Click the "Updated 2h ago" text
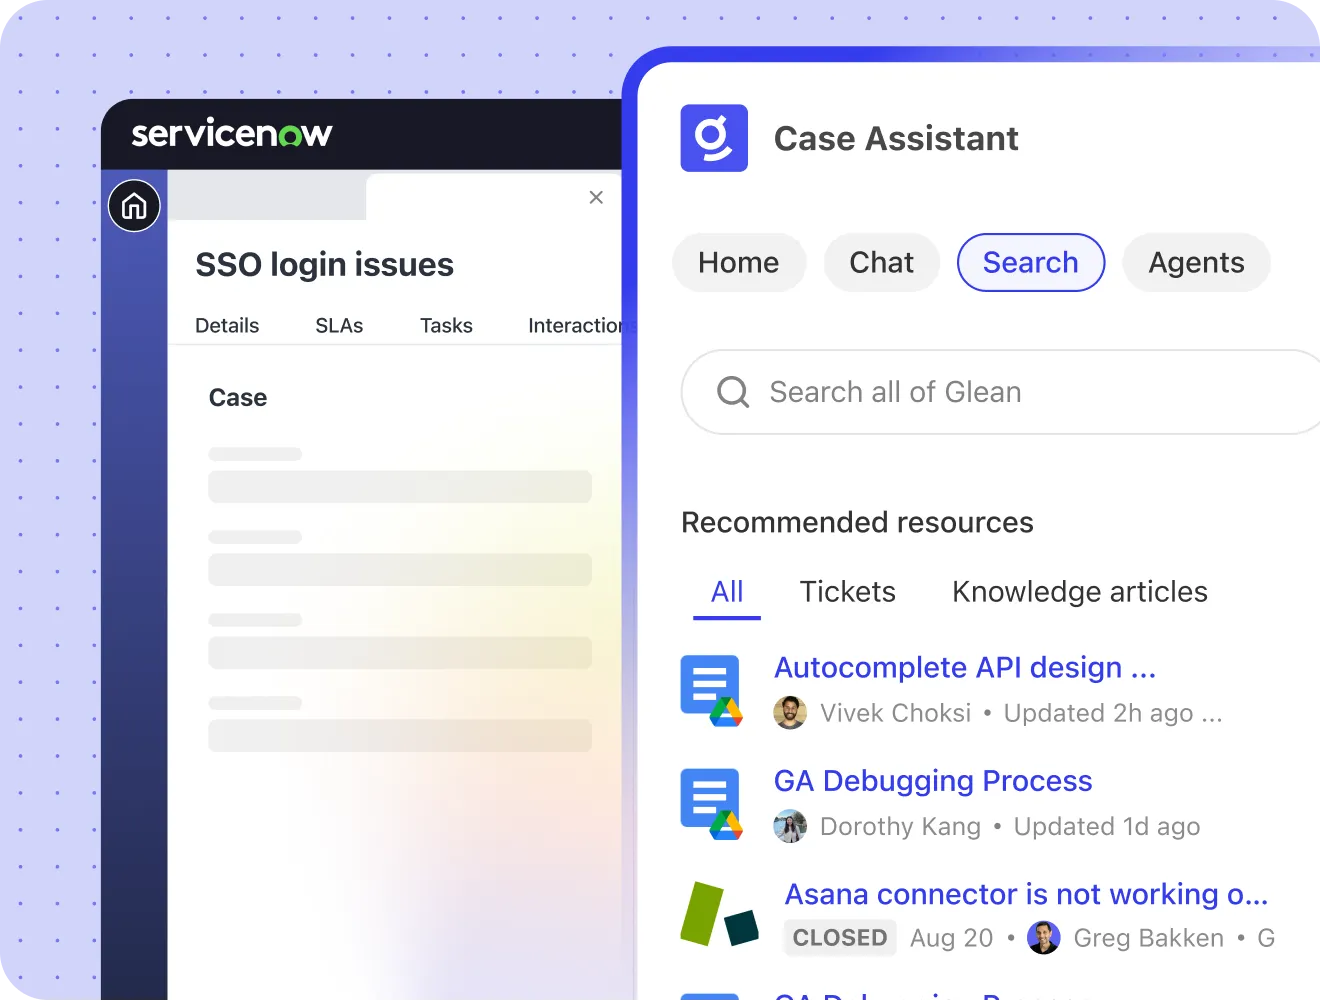The height and width of the screenshot is (1001, 1320). click(1099, 713)
